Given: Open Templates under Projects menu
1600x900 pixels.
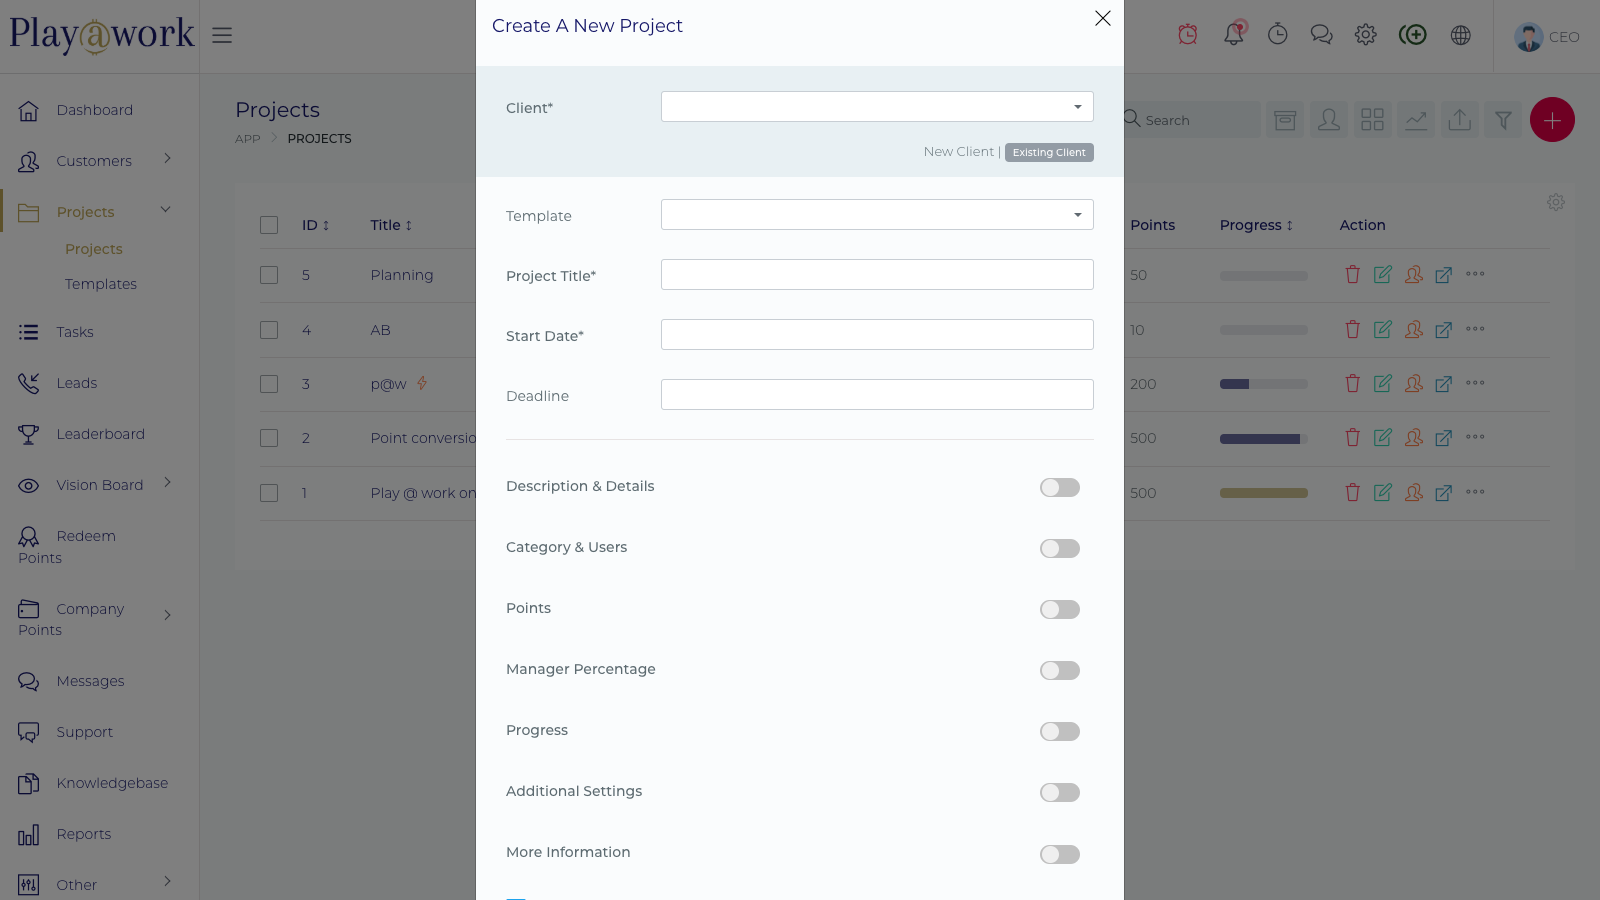Looking at the screenshot, I should (101, 284).
